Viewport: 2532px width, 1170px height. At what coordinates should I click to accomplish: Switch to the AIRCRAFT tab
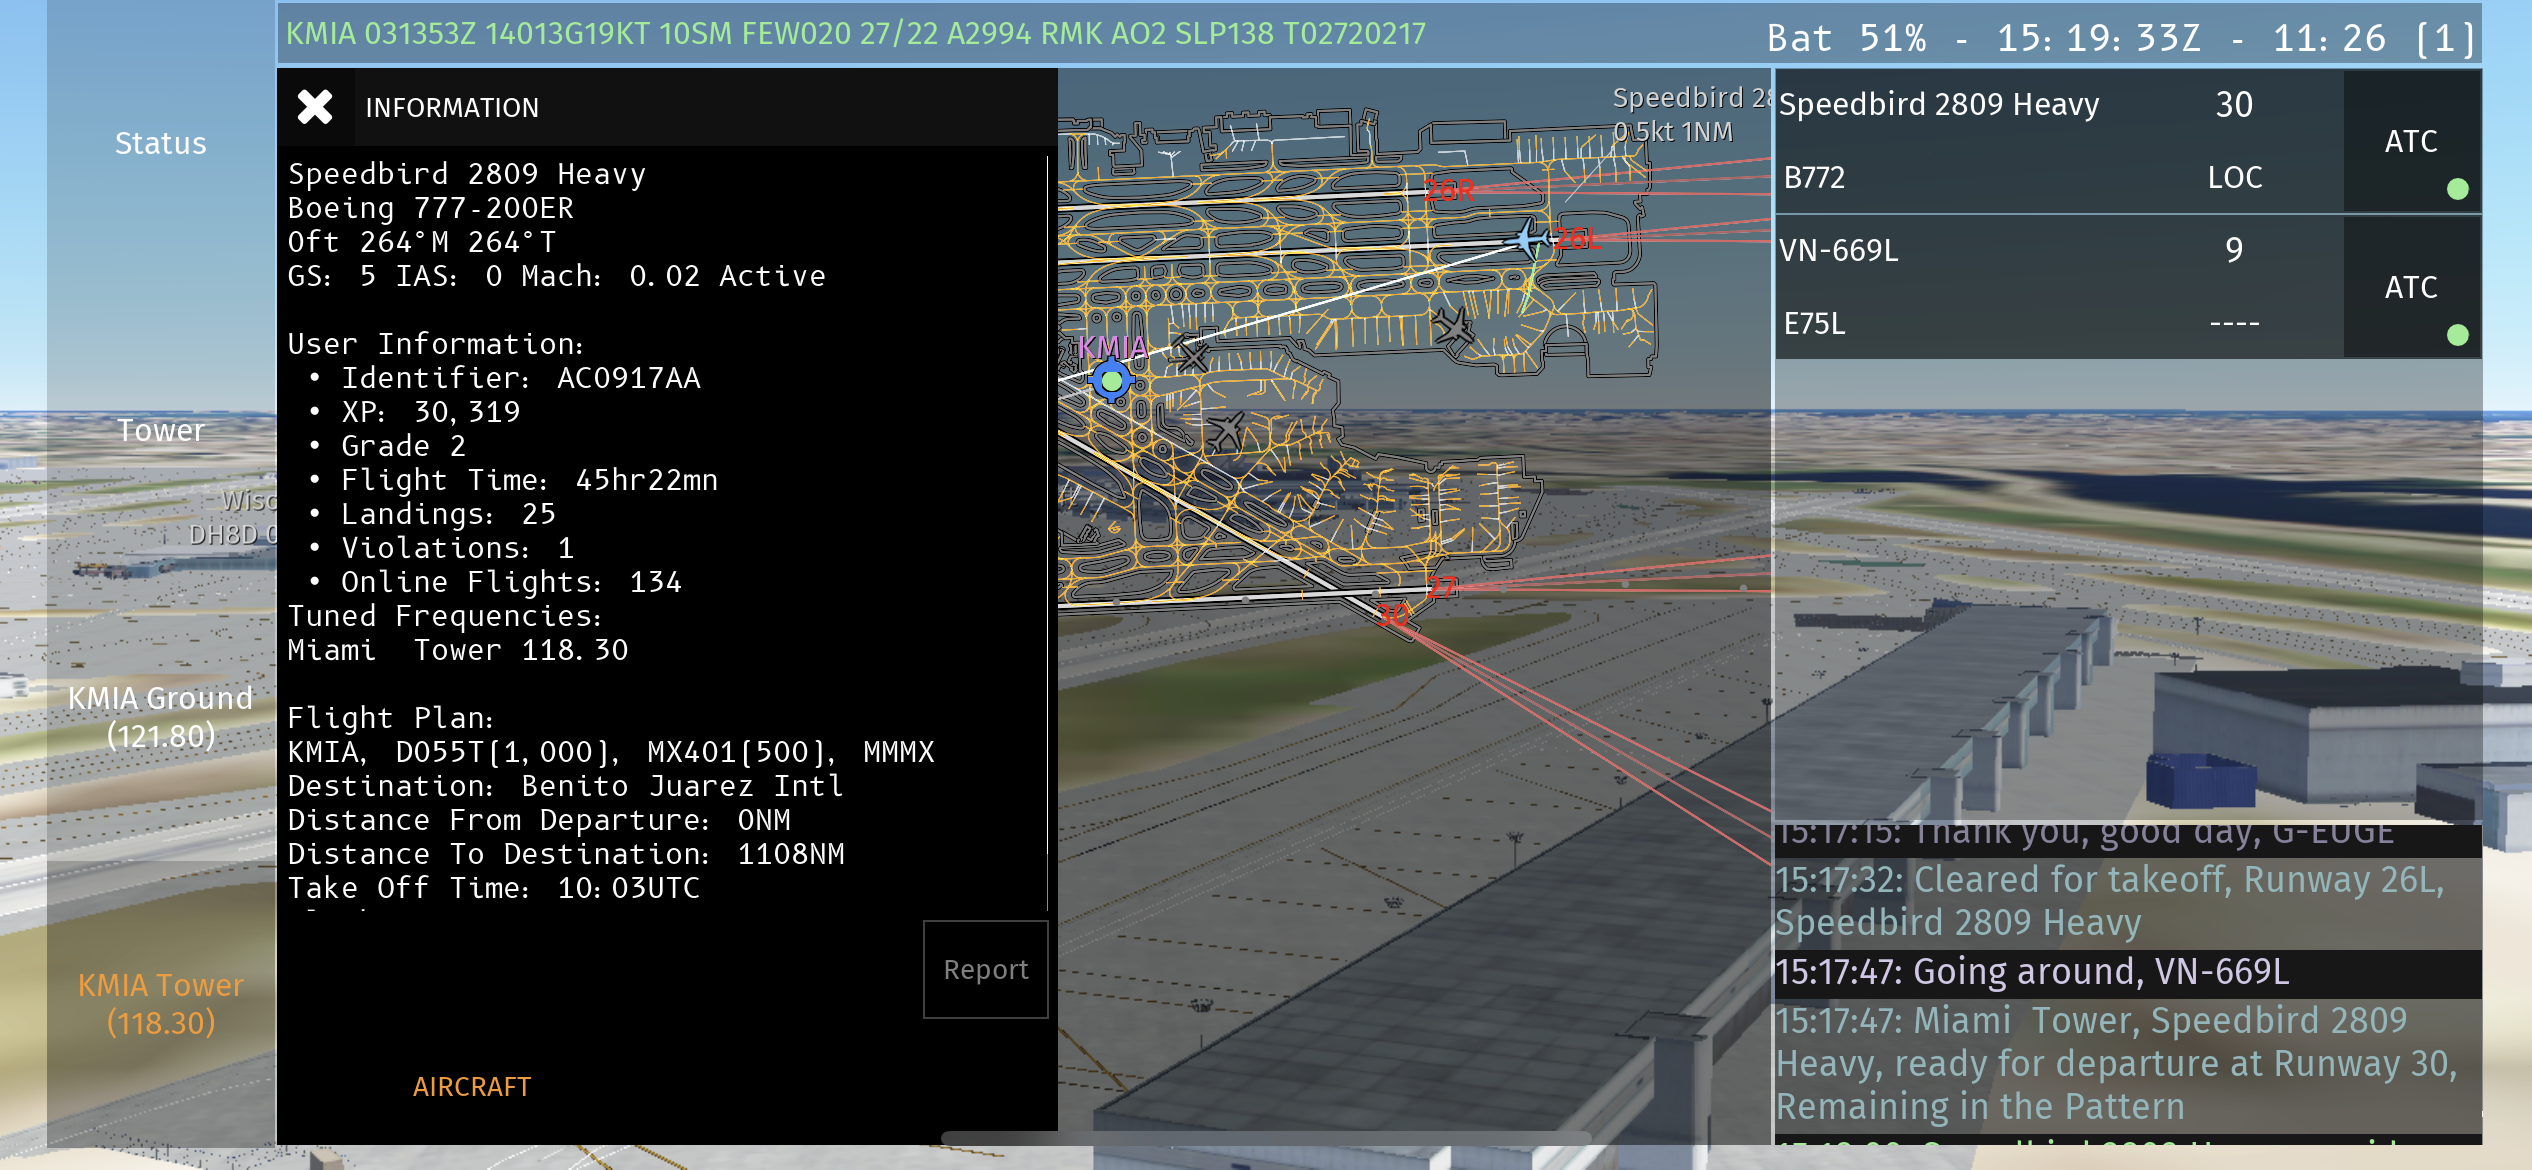[x=471, y=1086]
